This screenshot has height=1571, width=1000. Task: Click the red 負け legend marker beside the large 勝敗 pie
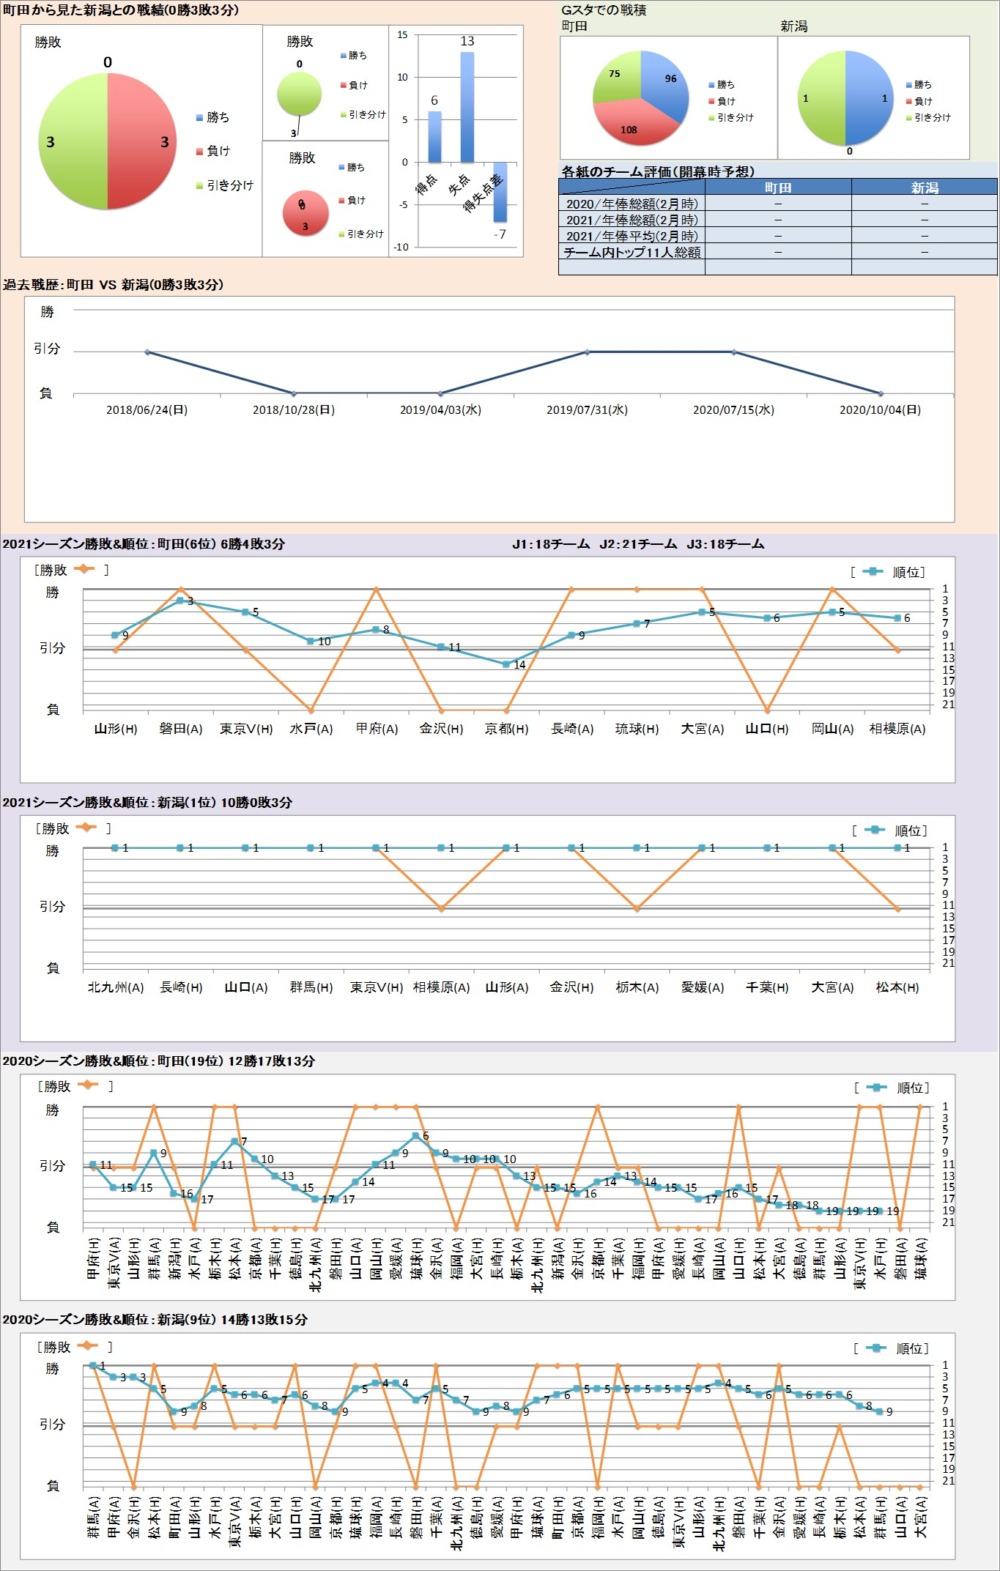(199, 152)
